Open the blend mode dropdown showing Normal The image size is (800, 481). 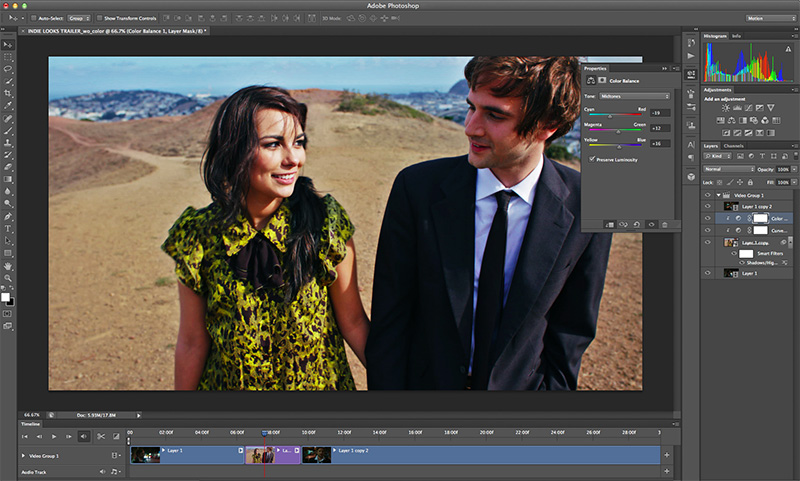728,169
